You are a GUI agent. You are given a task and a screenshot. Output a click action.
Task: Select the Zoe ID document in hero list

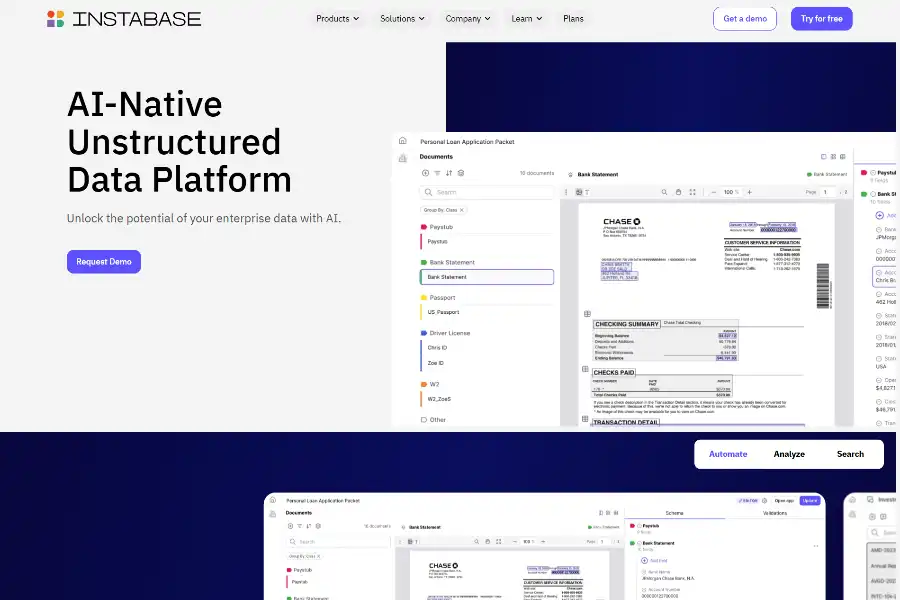435,363
